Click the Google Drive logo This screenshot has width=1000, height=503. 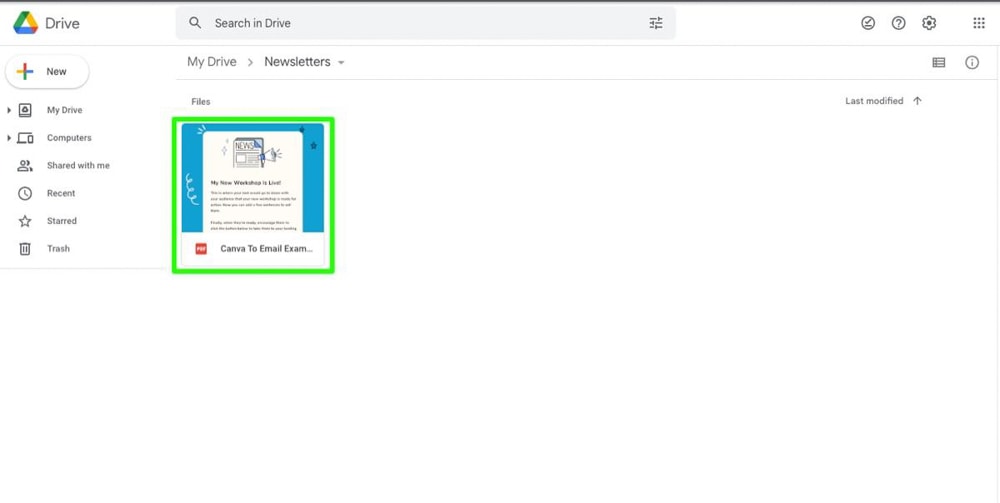(26, 23)
